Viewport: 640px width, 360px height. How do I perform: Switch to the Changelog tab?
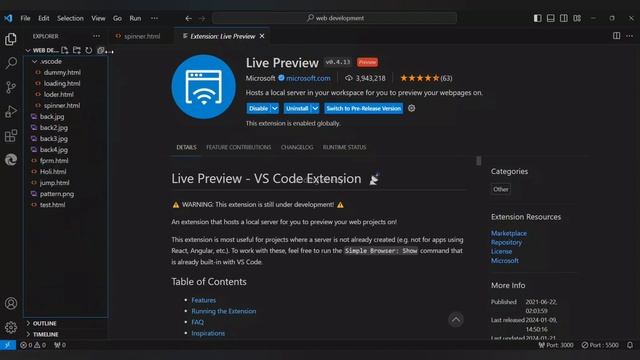point(297,147)
